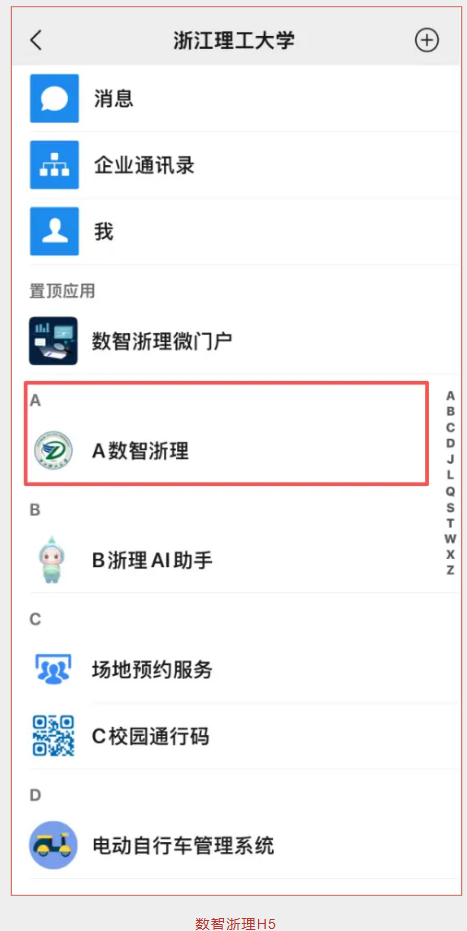Open the 电动自行车管理系统 entry label
The image size is (467, 931).
point(183,846)
